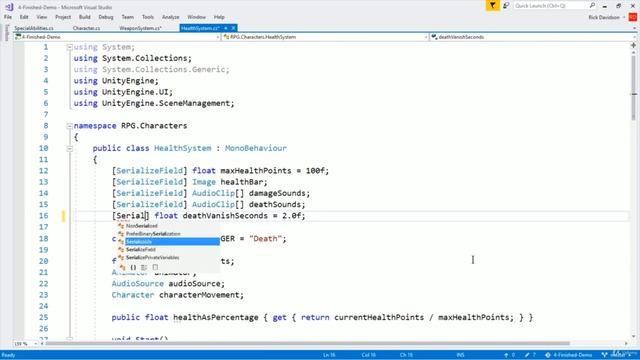Click the audioSource field on line 22
The image size is (640, 360).
[194, 284]
